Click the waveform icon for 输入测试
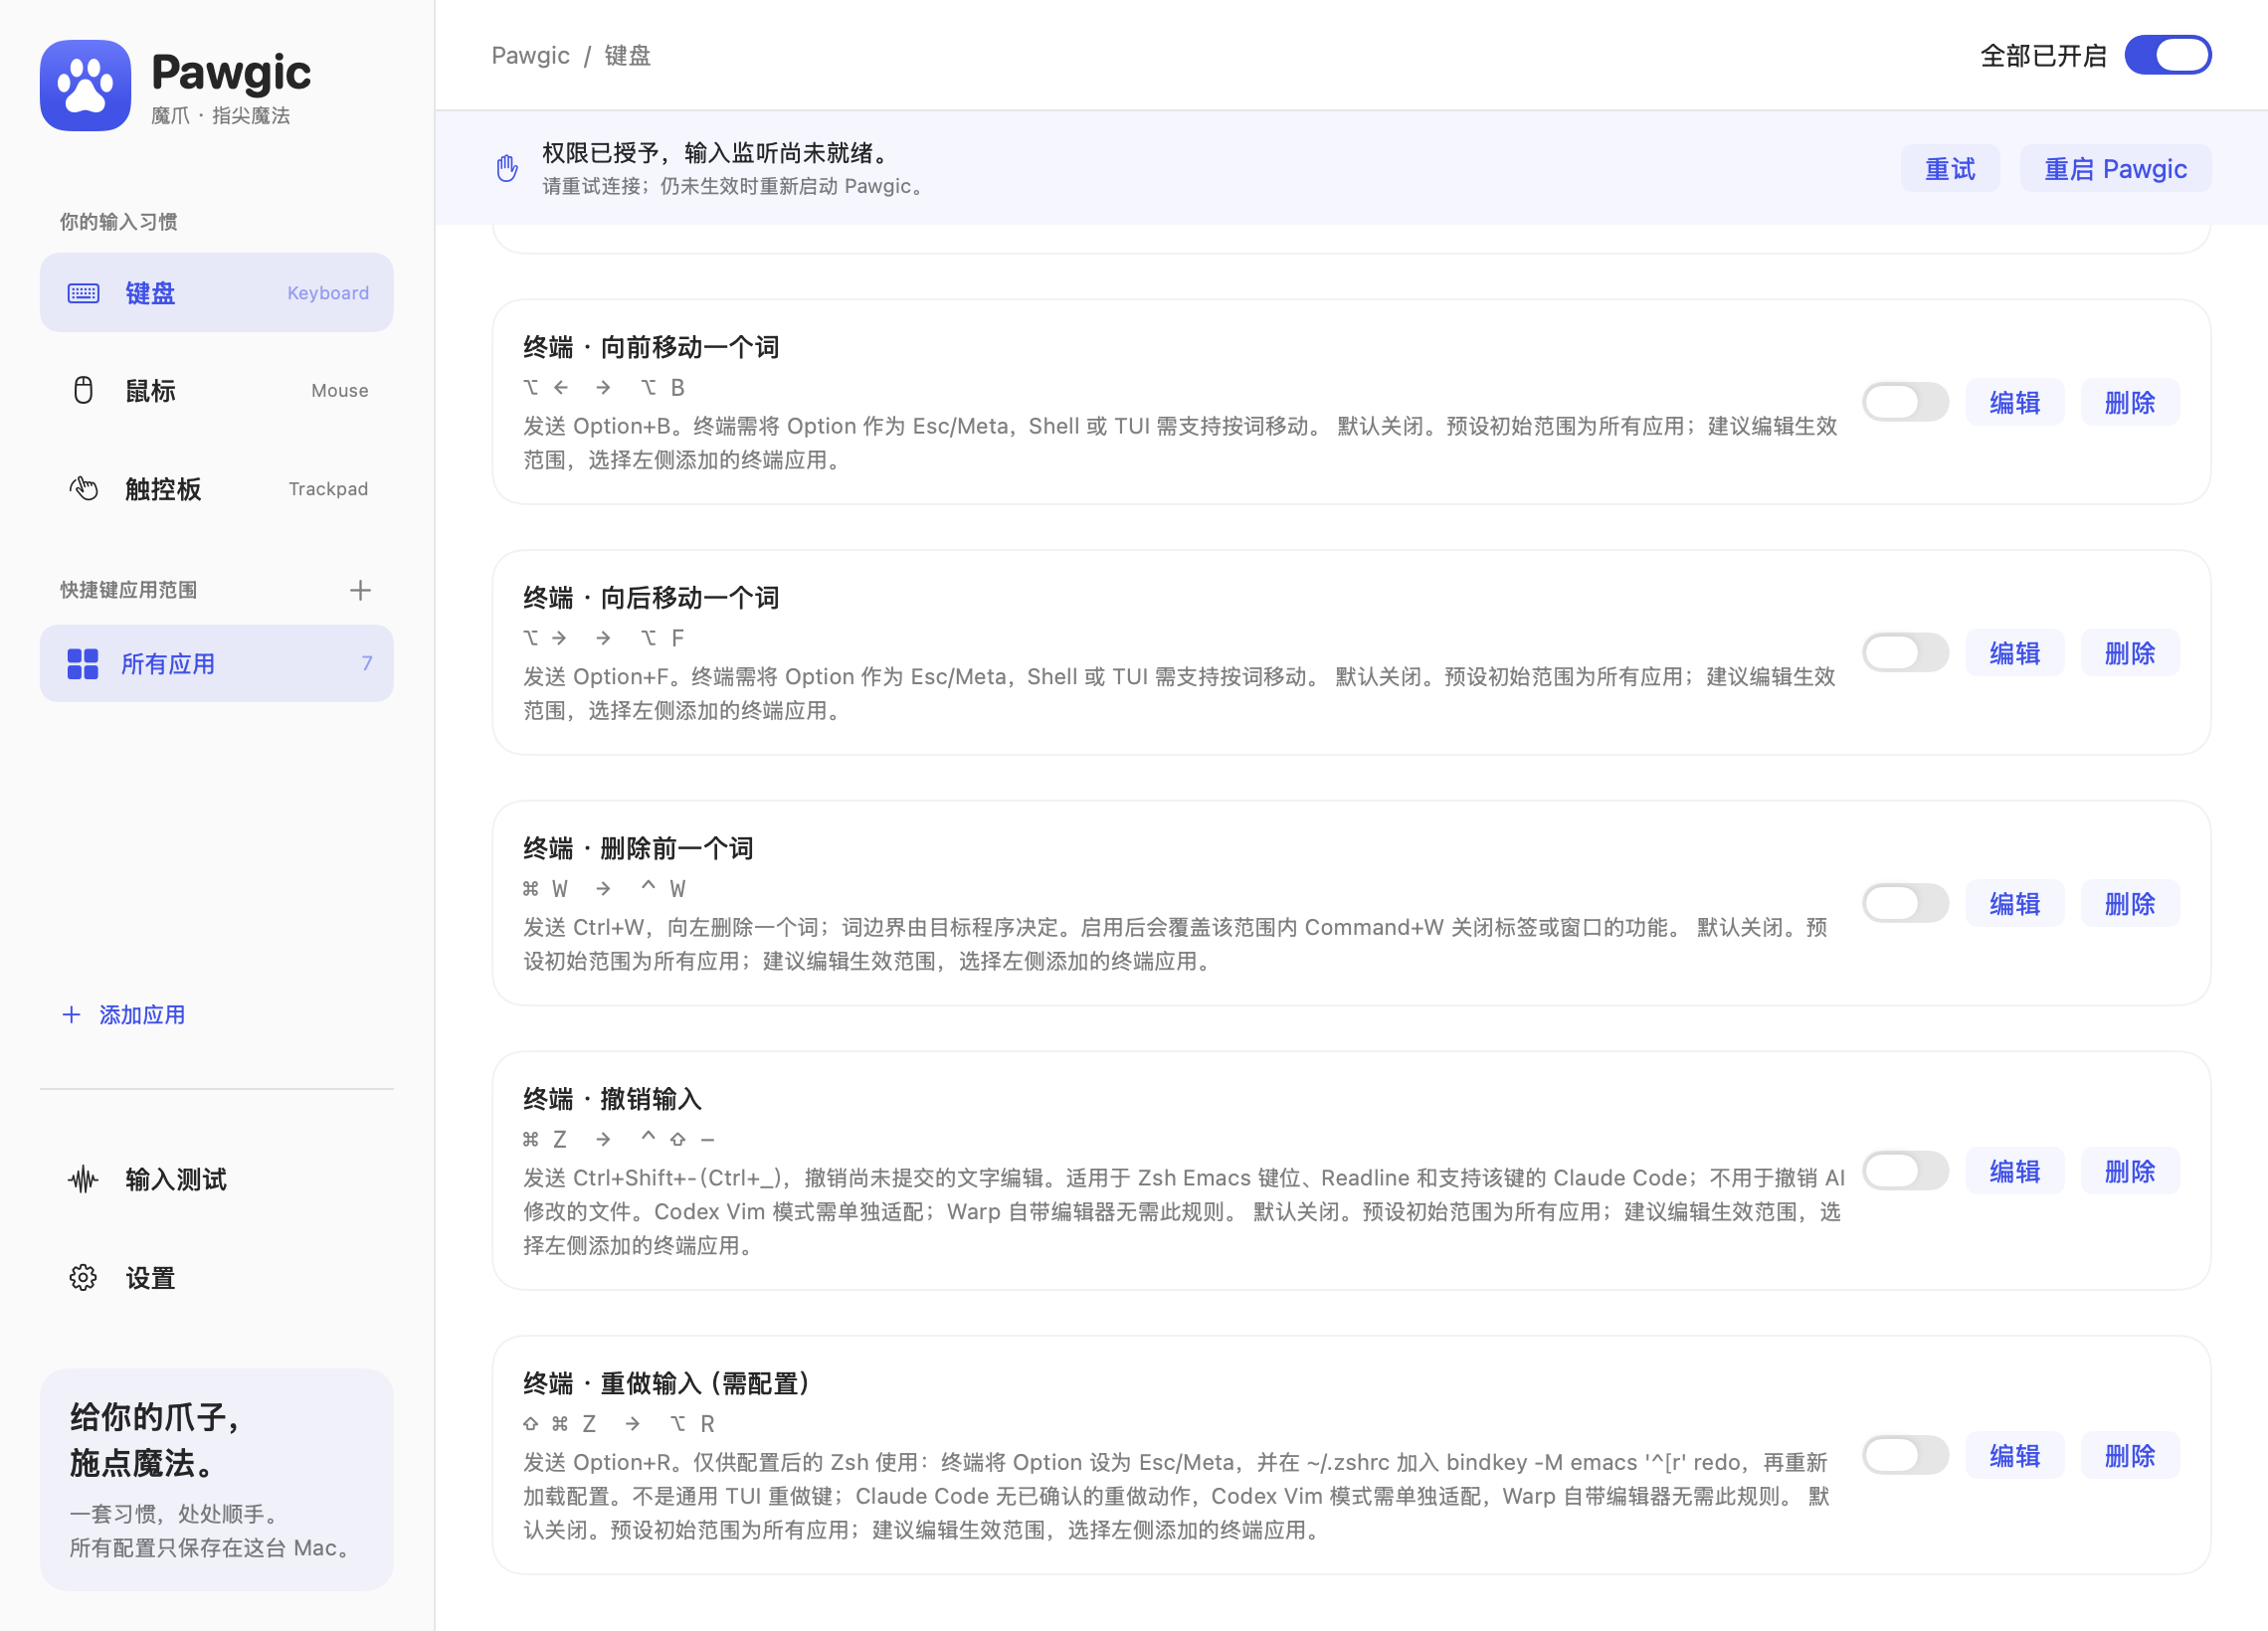The height and width of the screenshot is (1631, 2268). click(83, 1180)
